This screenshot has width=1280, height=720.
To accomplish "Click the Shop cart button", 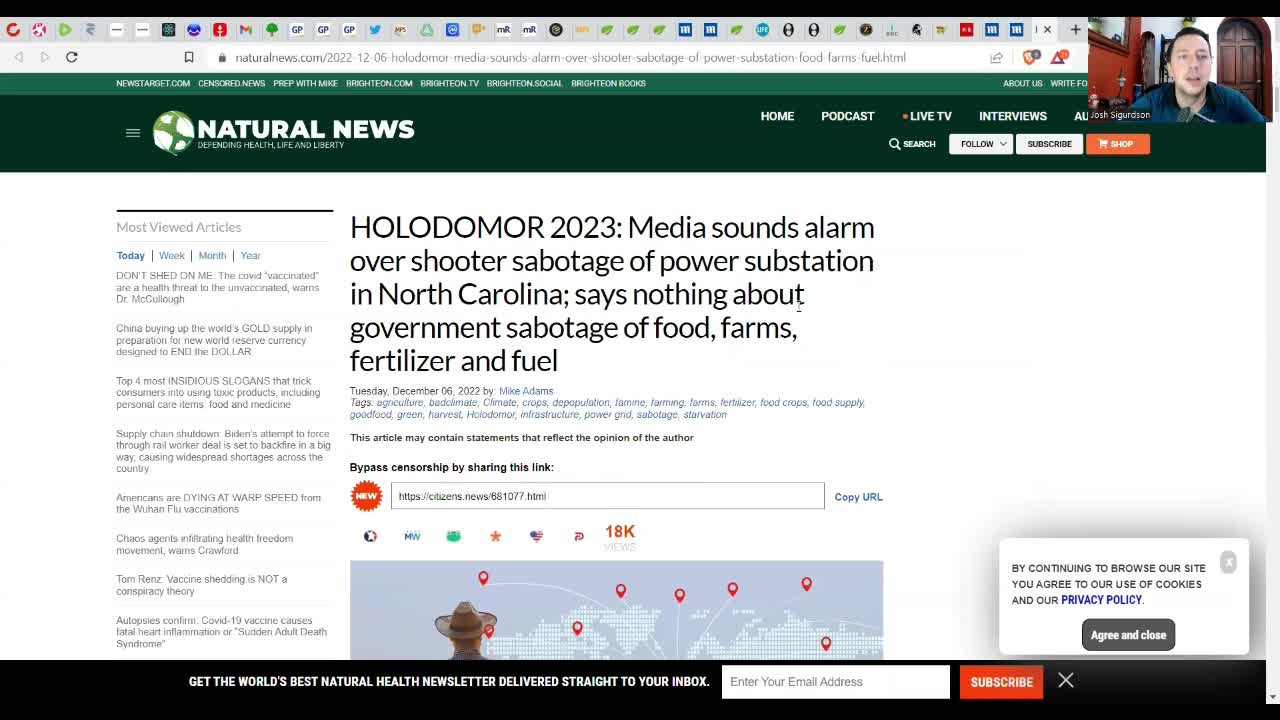I will pos(1117,144).
